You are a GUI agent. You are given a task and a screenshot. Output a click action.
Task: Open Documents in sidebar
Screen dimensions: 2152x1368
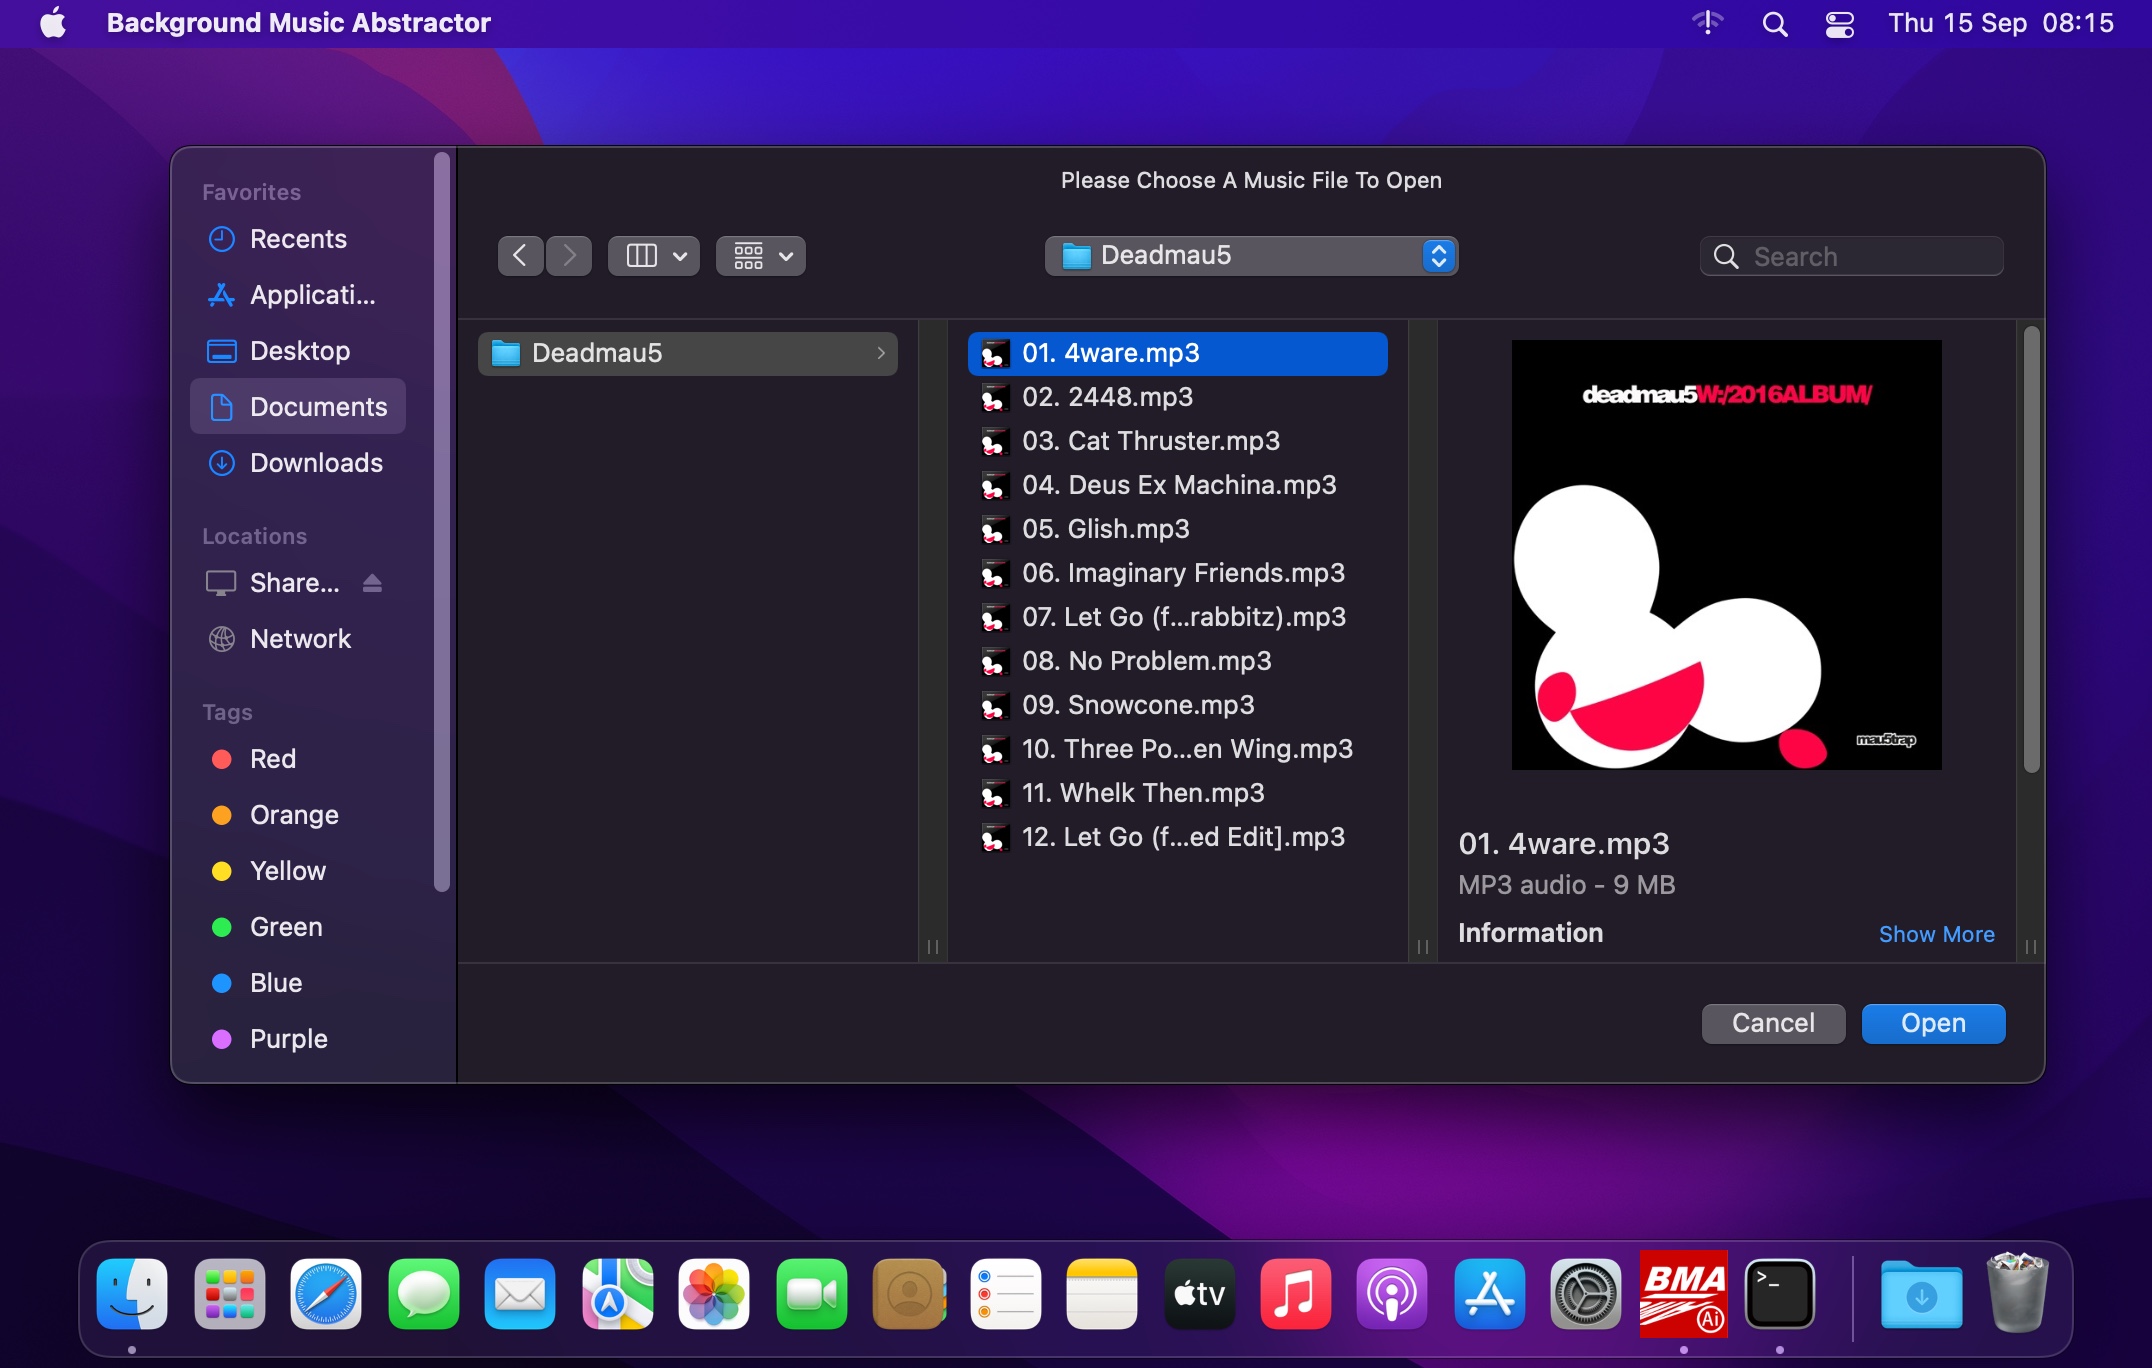[x=297, y=407]
